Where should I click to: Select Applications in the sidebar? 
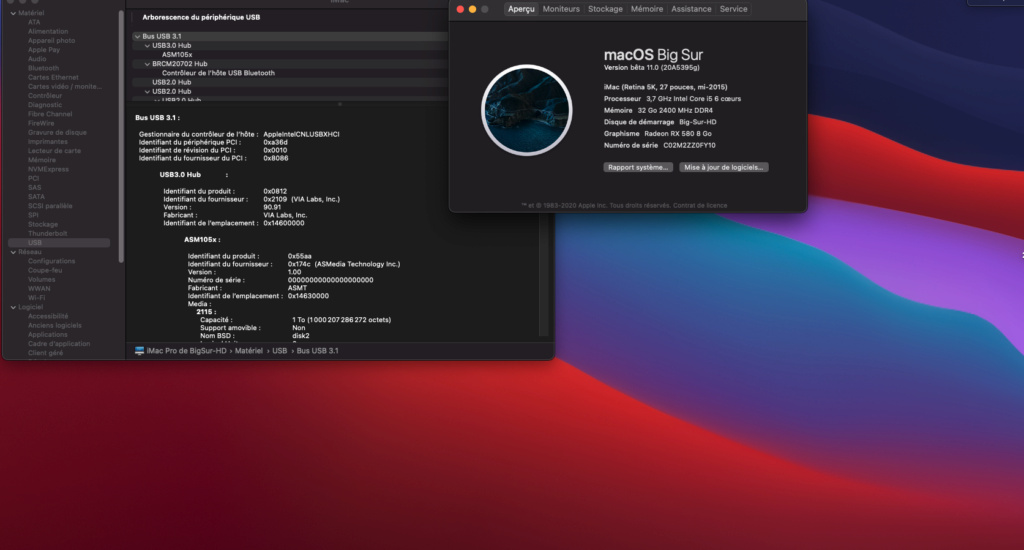[x=48, y=334]
